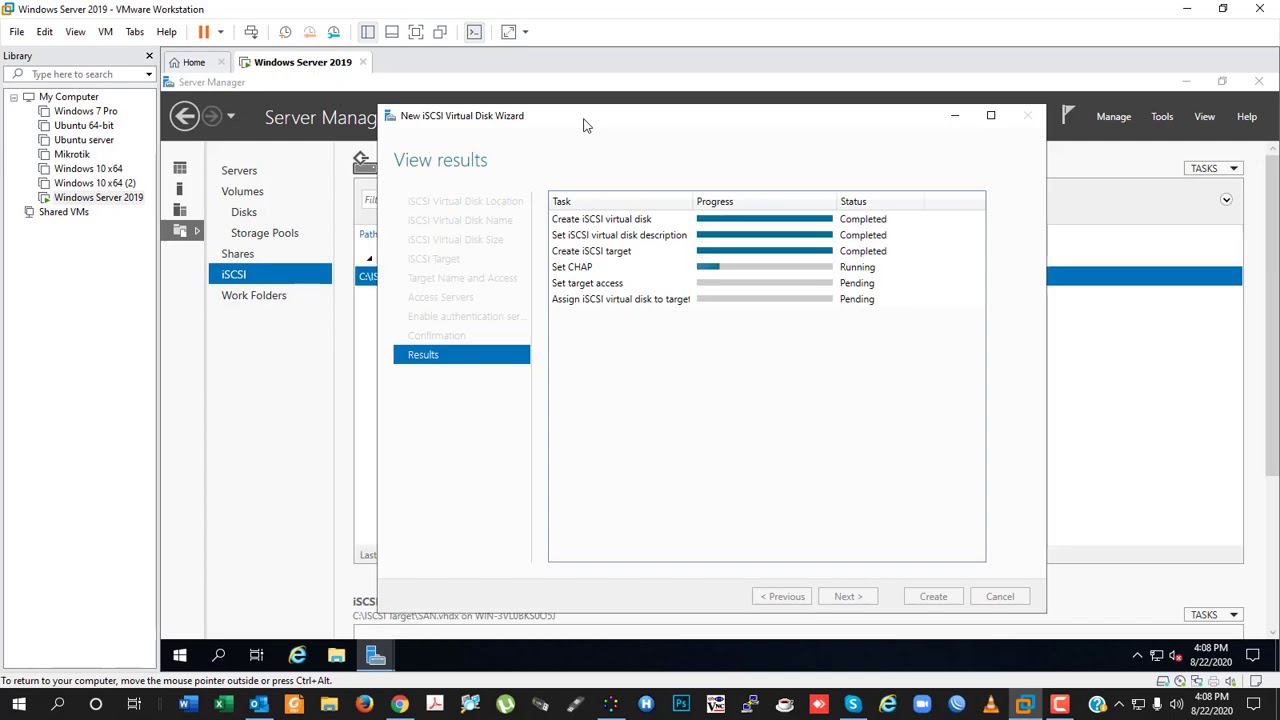Switch to Unity mode icon
The height and width of the screenshot is (720, 1280).
pos(440,32)
